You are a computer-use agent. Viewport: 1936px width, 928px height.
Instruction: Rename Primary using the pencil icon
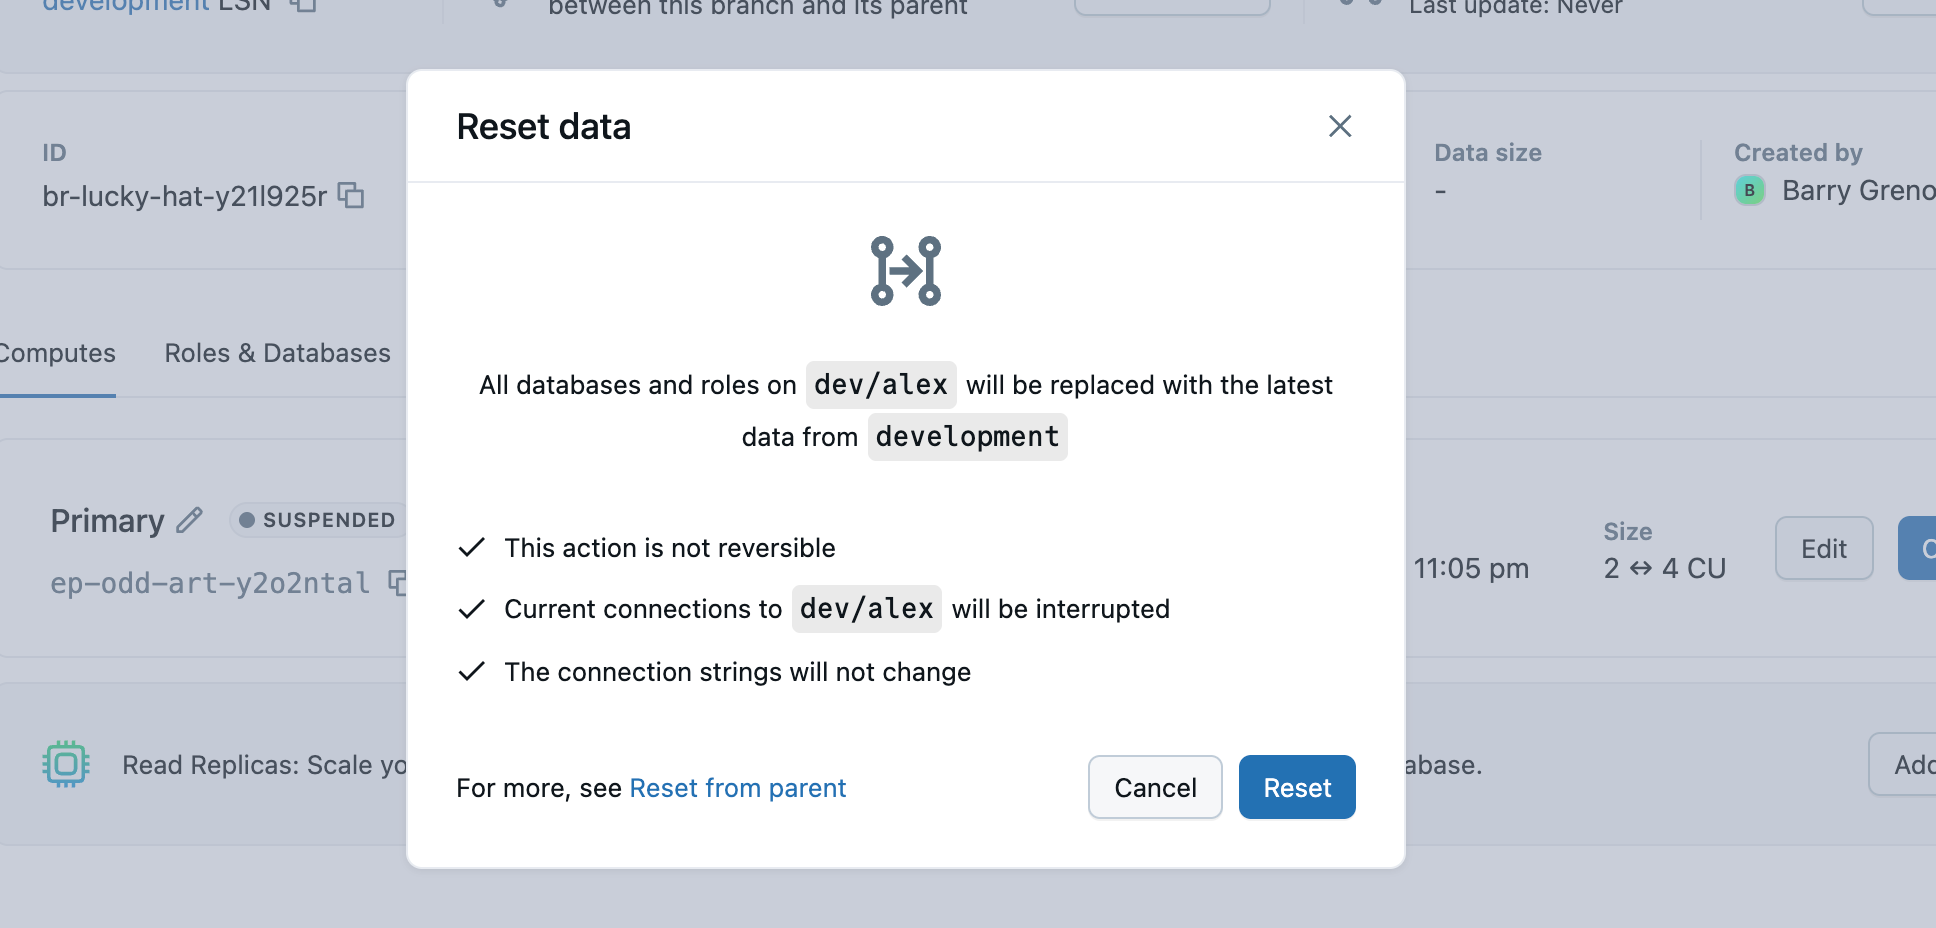tap(188, 520)
